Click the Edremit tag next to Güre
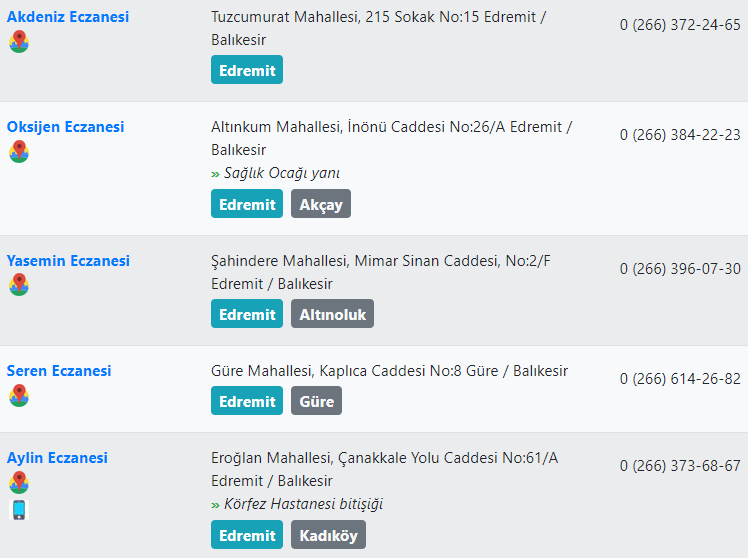Screen dimensions: 748x558 247,401
